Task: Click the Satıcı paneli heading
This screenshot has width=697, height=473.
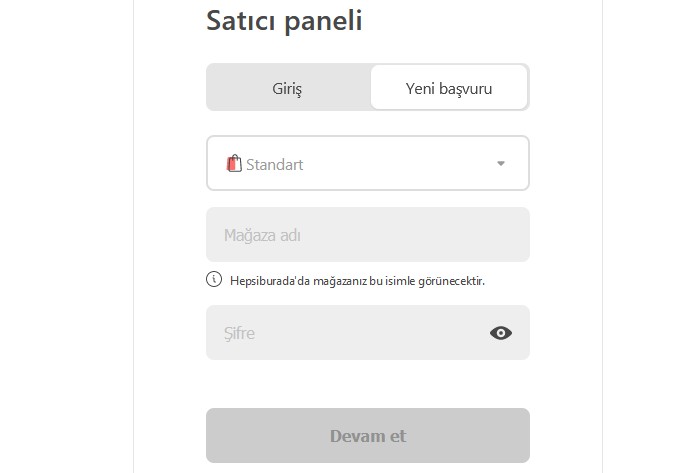Action: [x=284, y=20]
